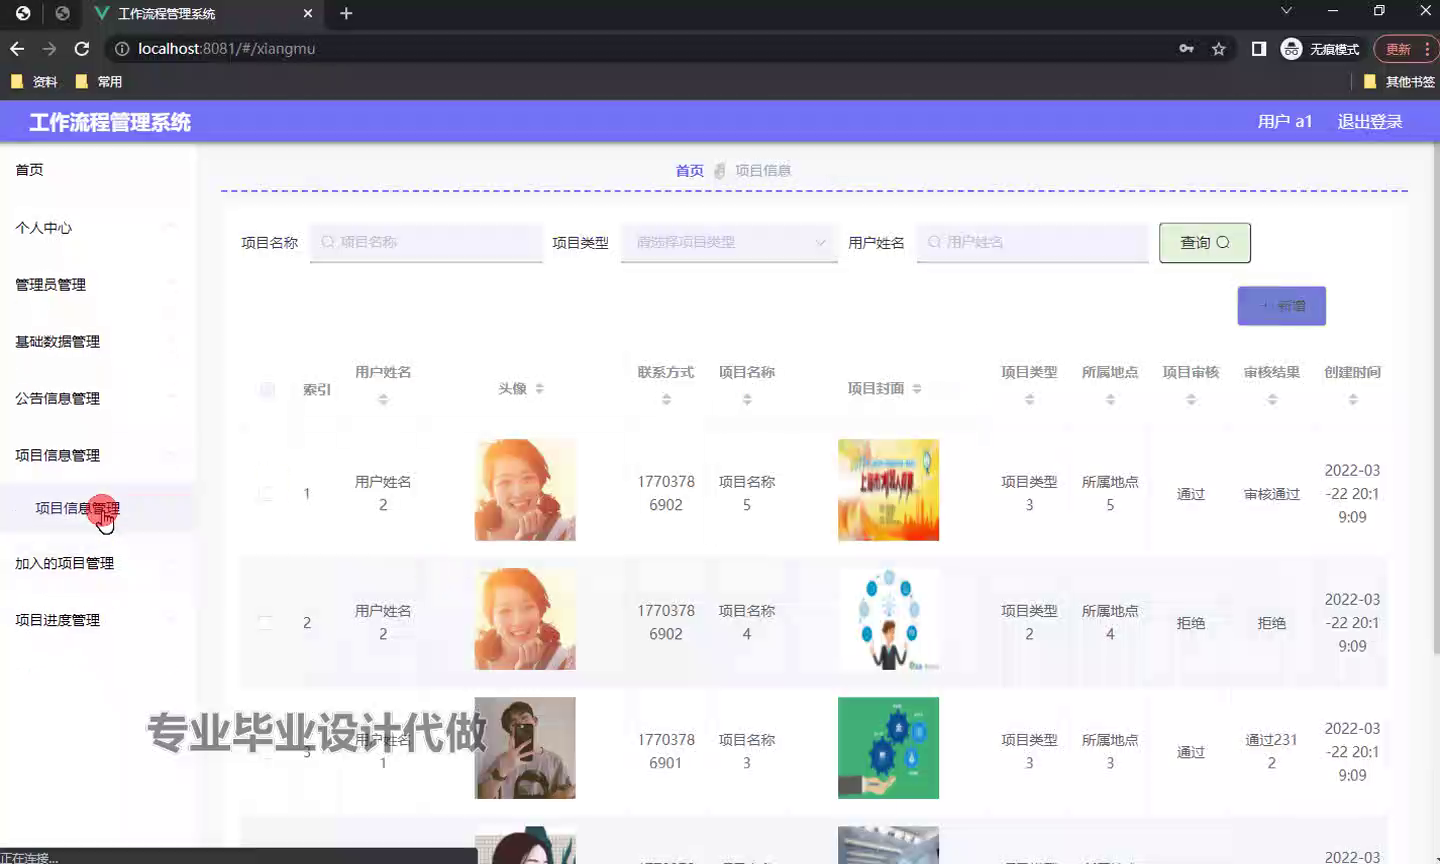Collapse 项目信息管理 sidebar menu
Image resolution: width=1440 pixels, height=864 pixels.
(x=97, y=455)
